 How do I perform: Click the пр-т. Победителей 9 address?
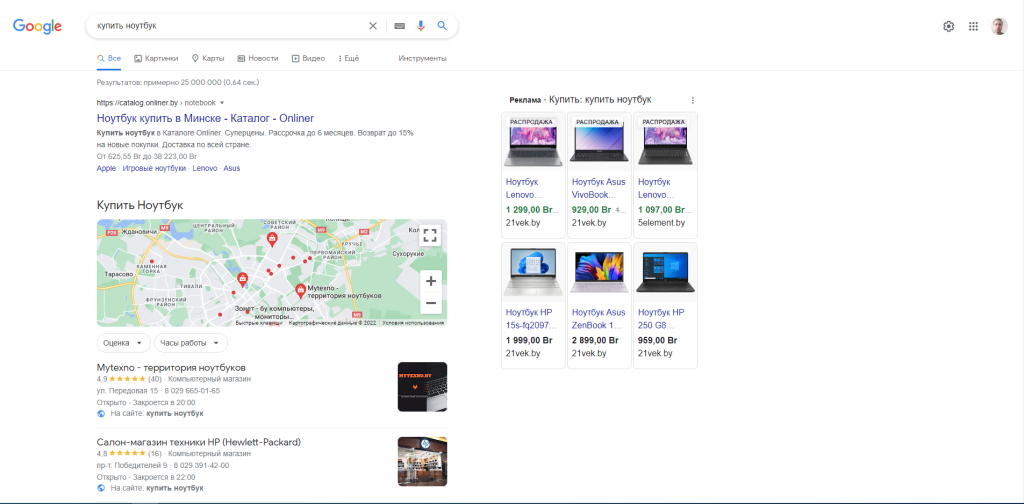[132, 465]
